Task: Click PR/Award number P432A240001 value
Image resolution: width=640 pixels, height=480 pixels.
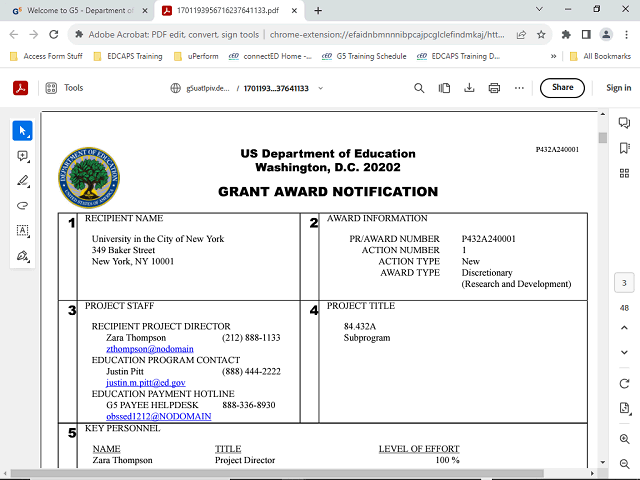Action: (x=489, y=239)
